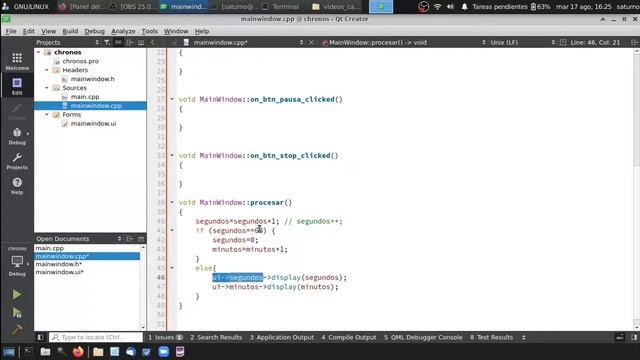Toggle the progress details icon in status bar
Viewport: 640px width, 360px height.
click(x=620, y=337)
